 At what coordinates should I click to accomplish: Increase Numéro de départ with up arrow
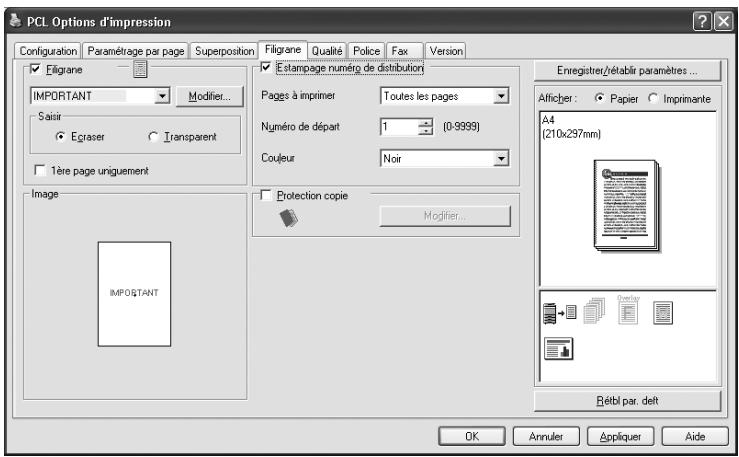point(425,122)
